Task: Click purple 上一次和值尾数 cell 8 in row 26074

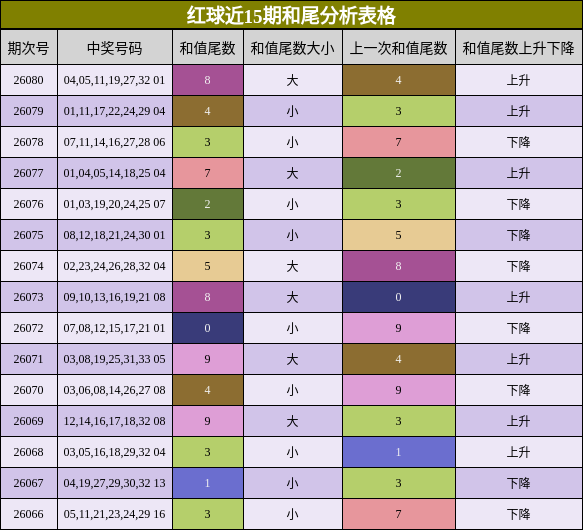Action: (x=399, y=266)
